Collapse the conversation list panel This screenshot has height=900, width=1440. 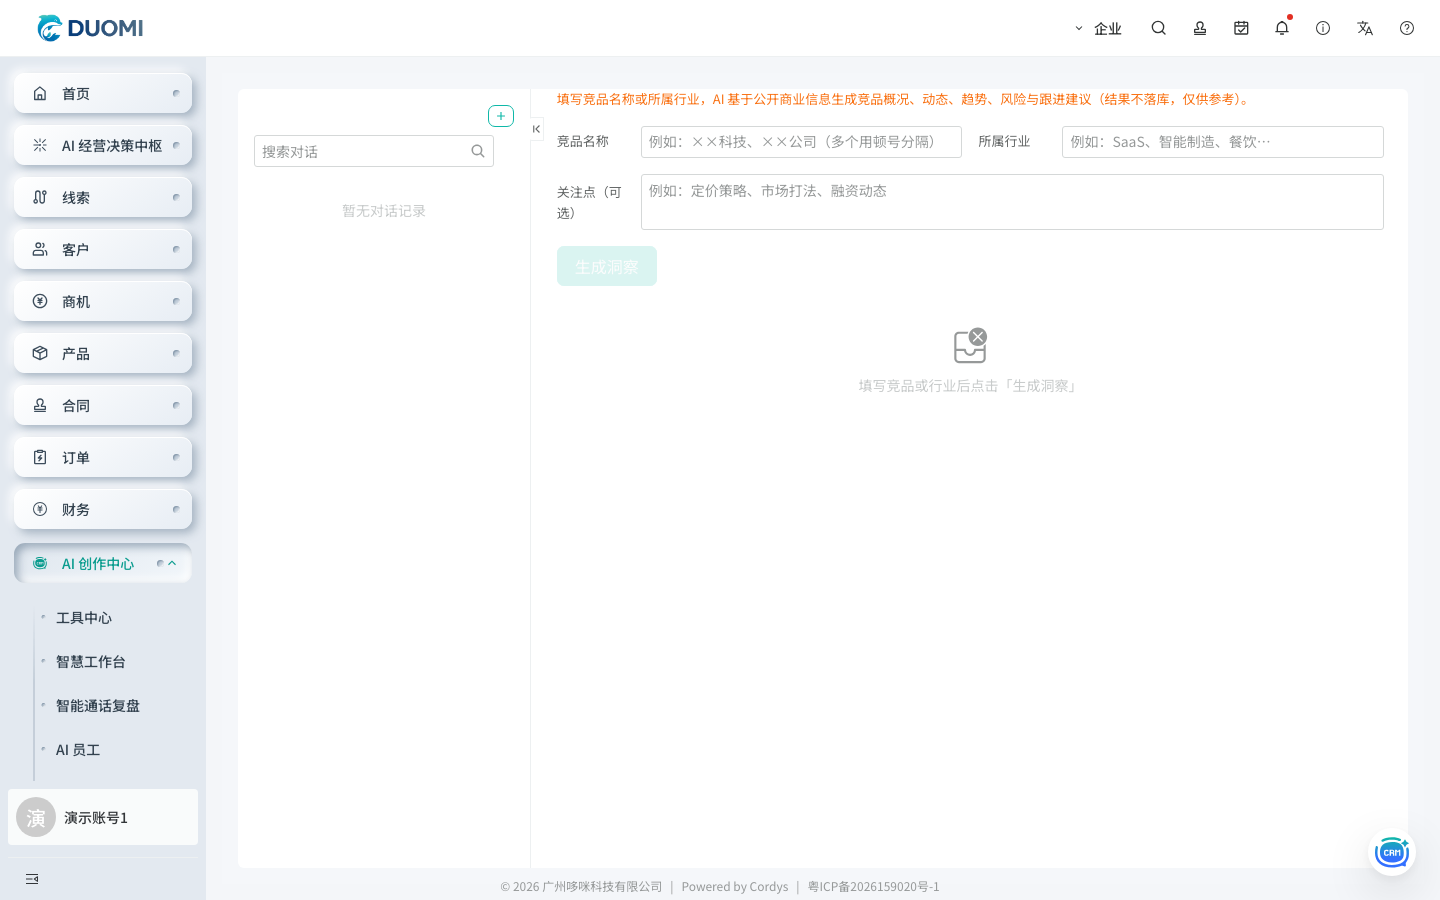[x=536, y=129]
